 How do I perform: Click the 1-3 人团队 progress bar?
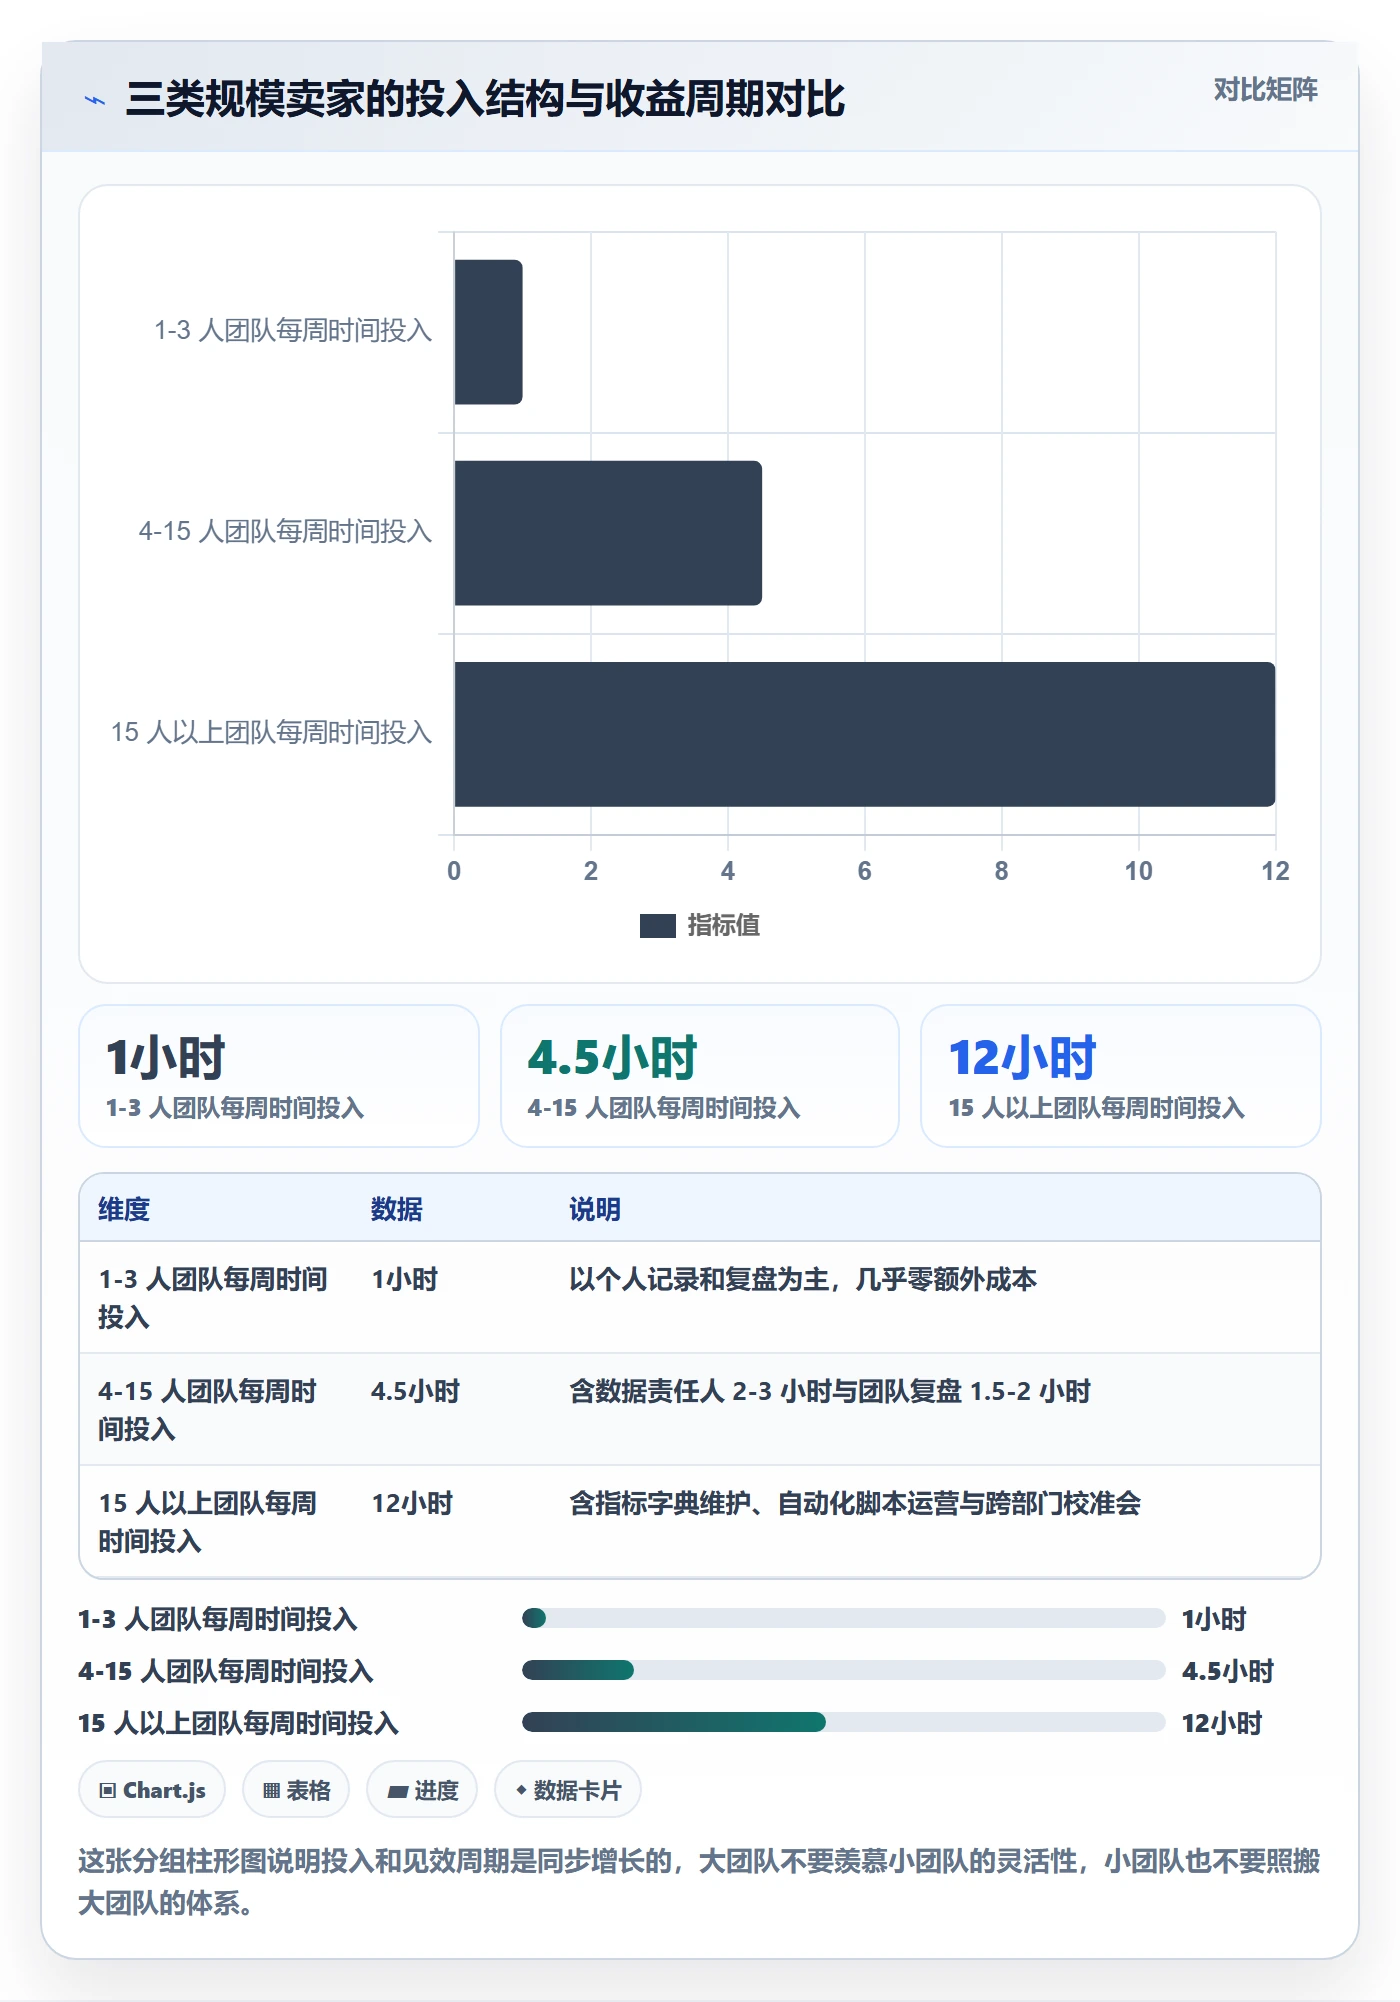pos(843,1618)
